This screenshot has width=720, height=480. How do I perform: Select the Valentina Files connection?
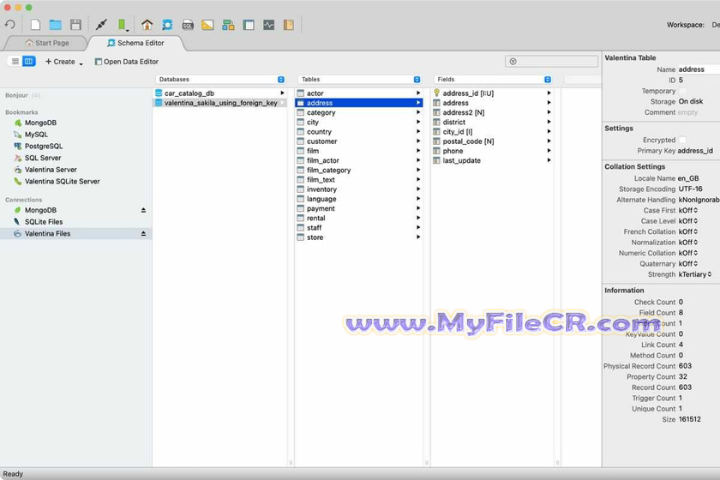pos(76,233)
